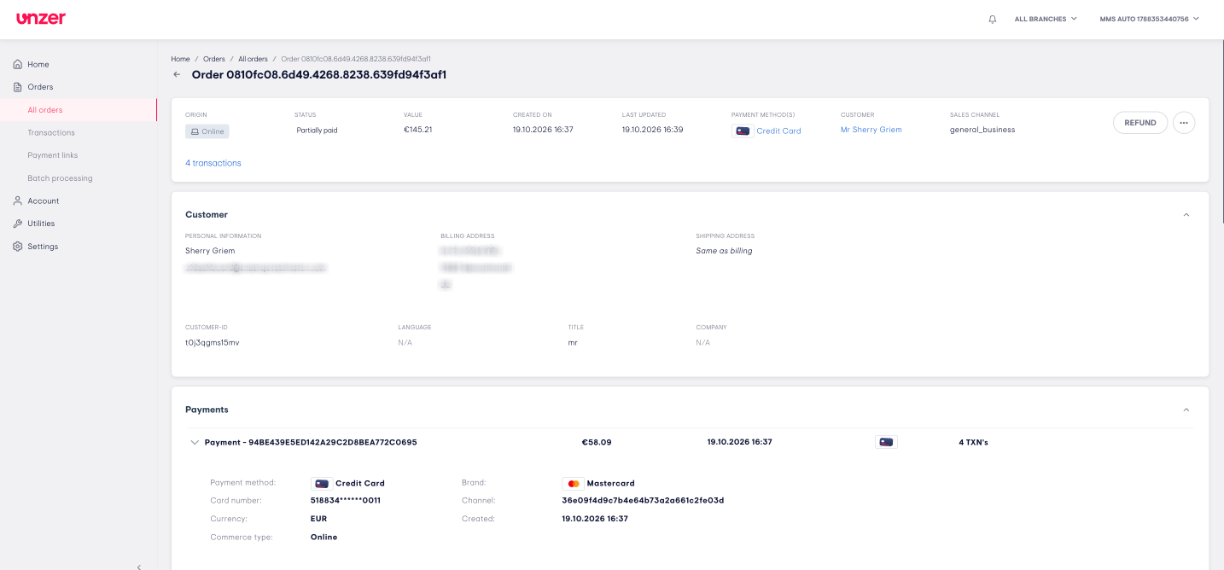Collapse the sidebar with bottom chevron
Image resolution: width=1224 pixels, height=570 pixels.
(139, 566)
